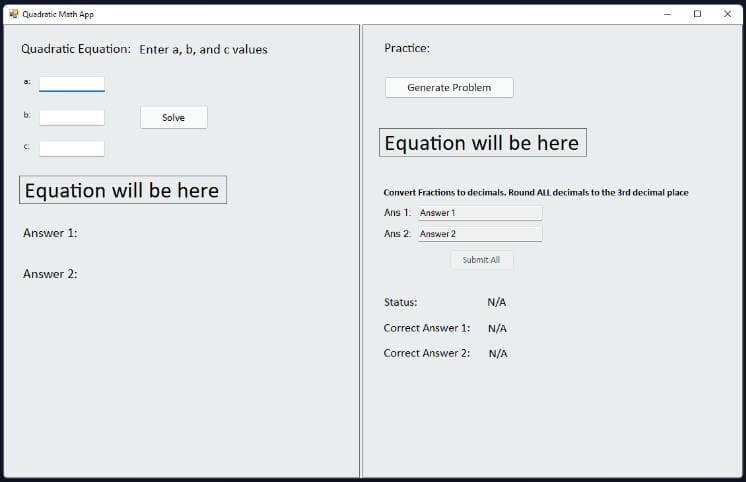Click the Answer 2 practice input field
The height and width of the screenshot is (482, 746).
click(x=480, y=234)
